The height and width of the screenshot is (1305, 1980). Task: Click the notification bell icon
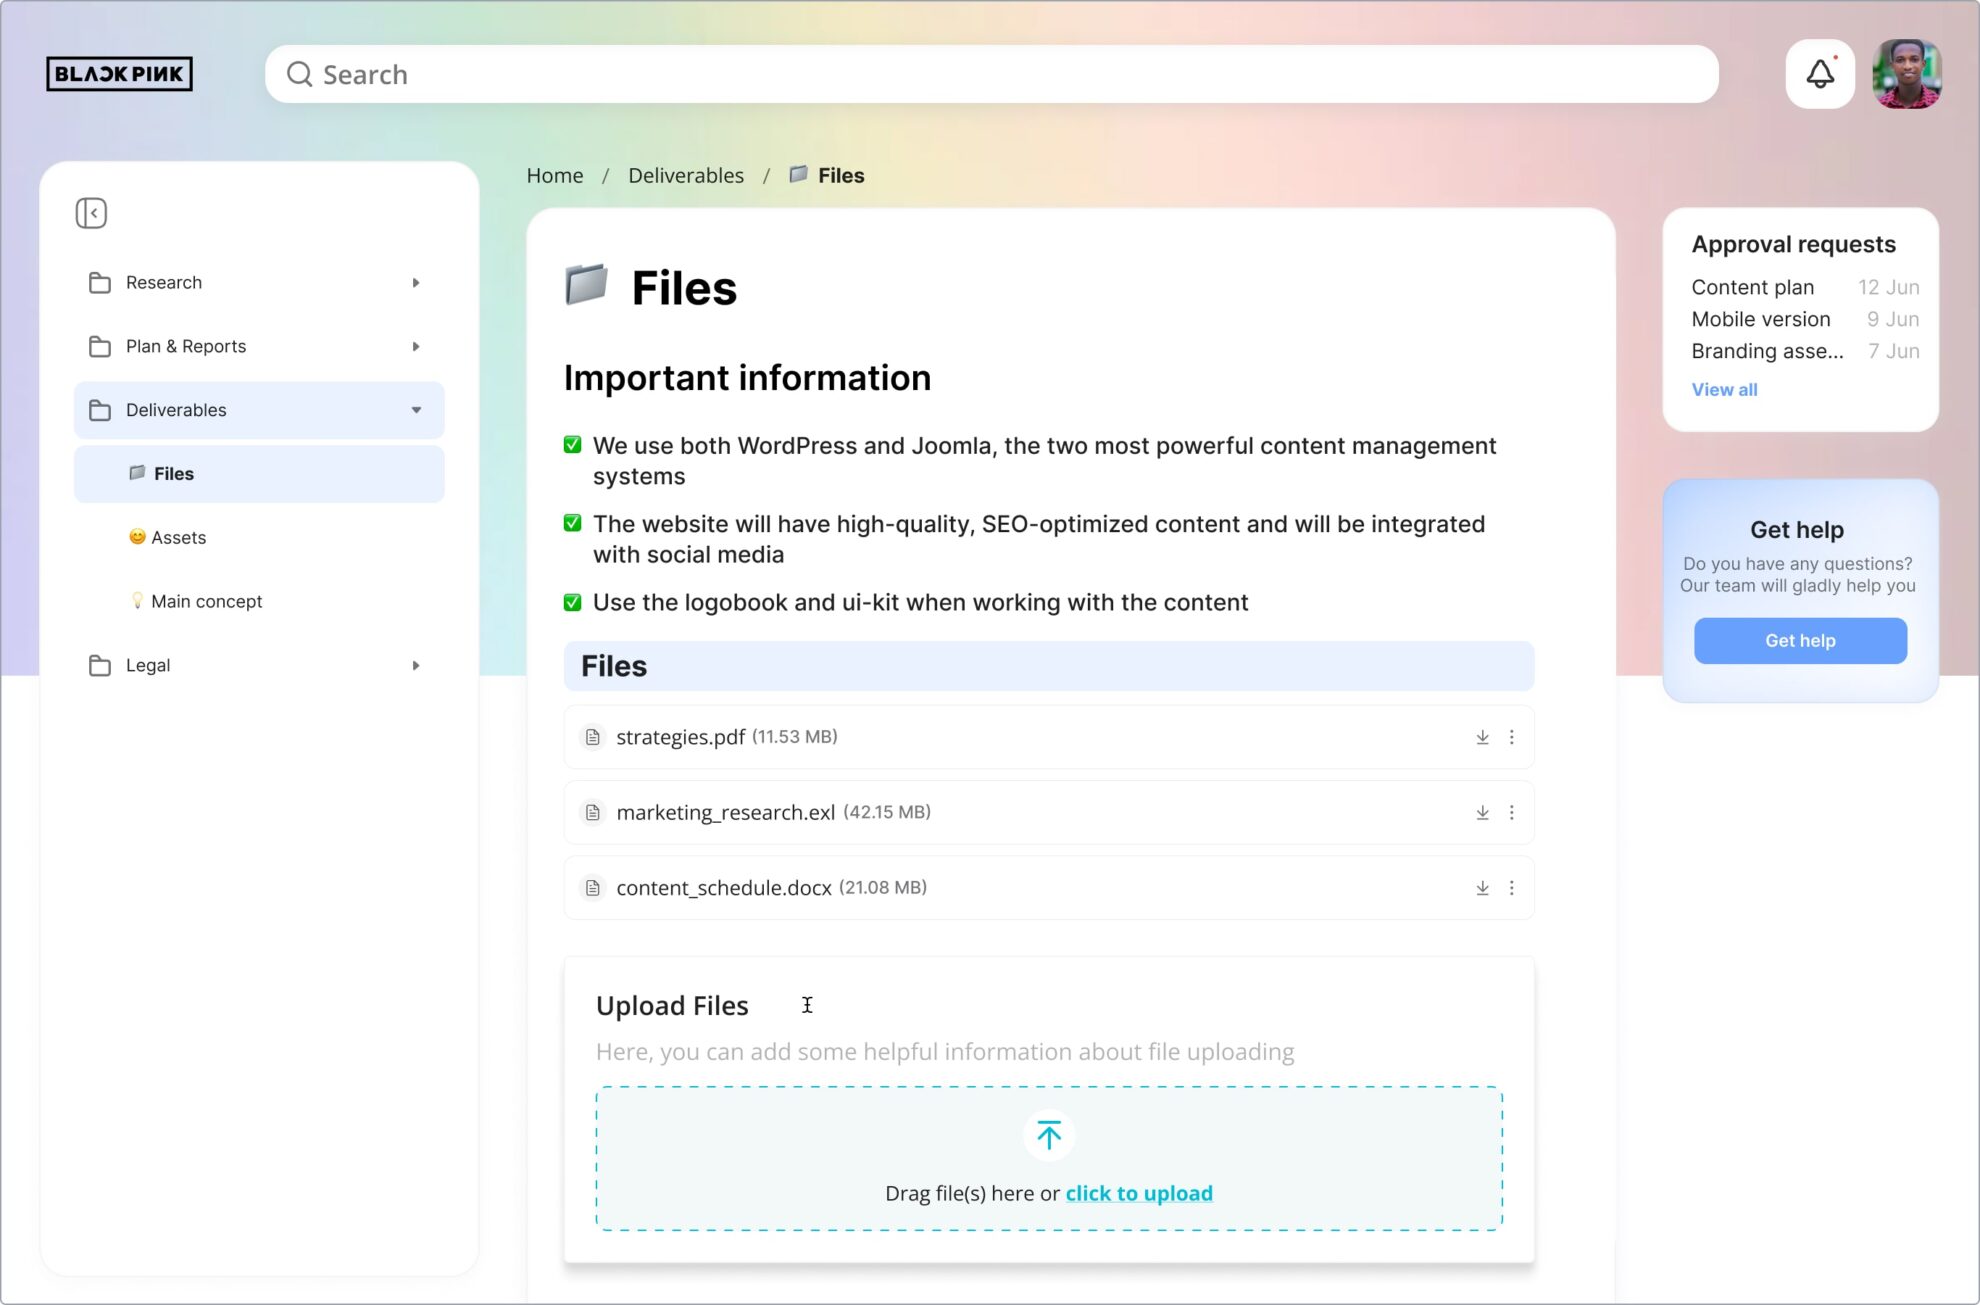point(1820,74)
